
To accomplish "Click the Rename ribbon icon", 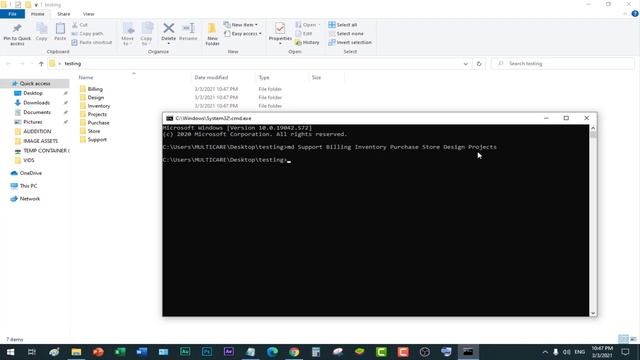I will (188, 28).
